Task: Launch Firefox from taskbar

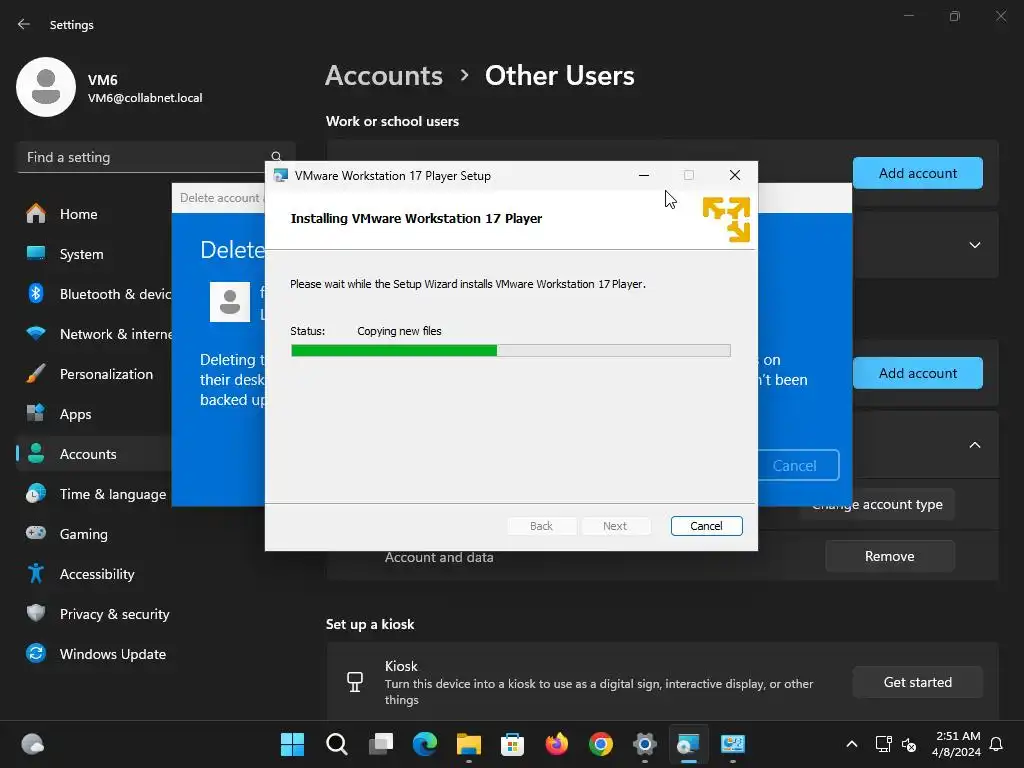Action: point(556,744)
